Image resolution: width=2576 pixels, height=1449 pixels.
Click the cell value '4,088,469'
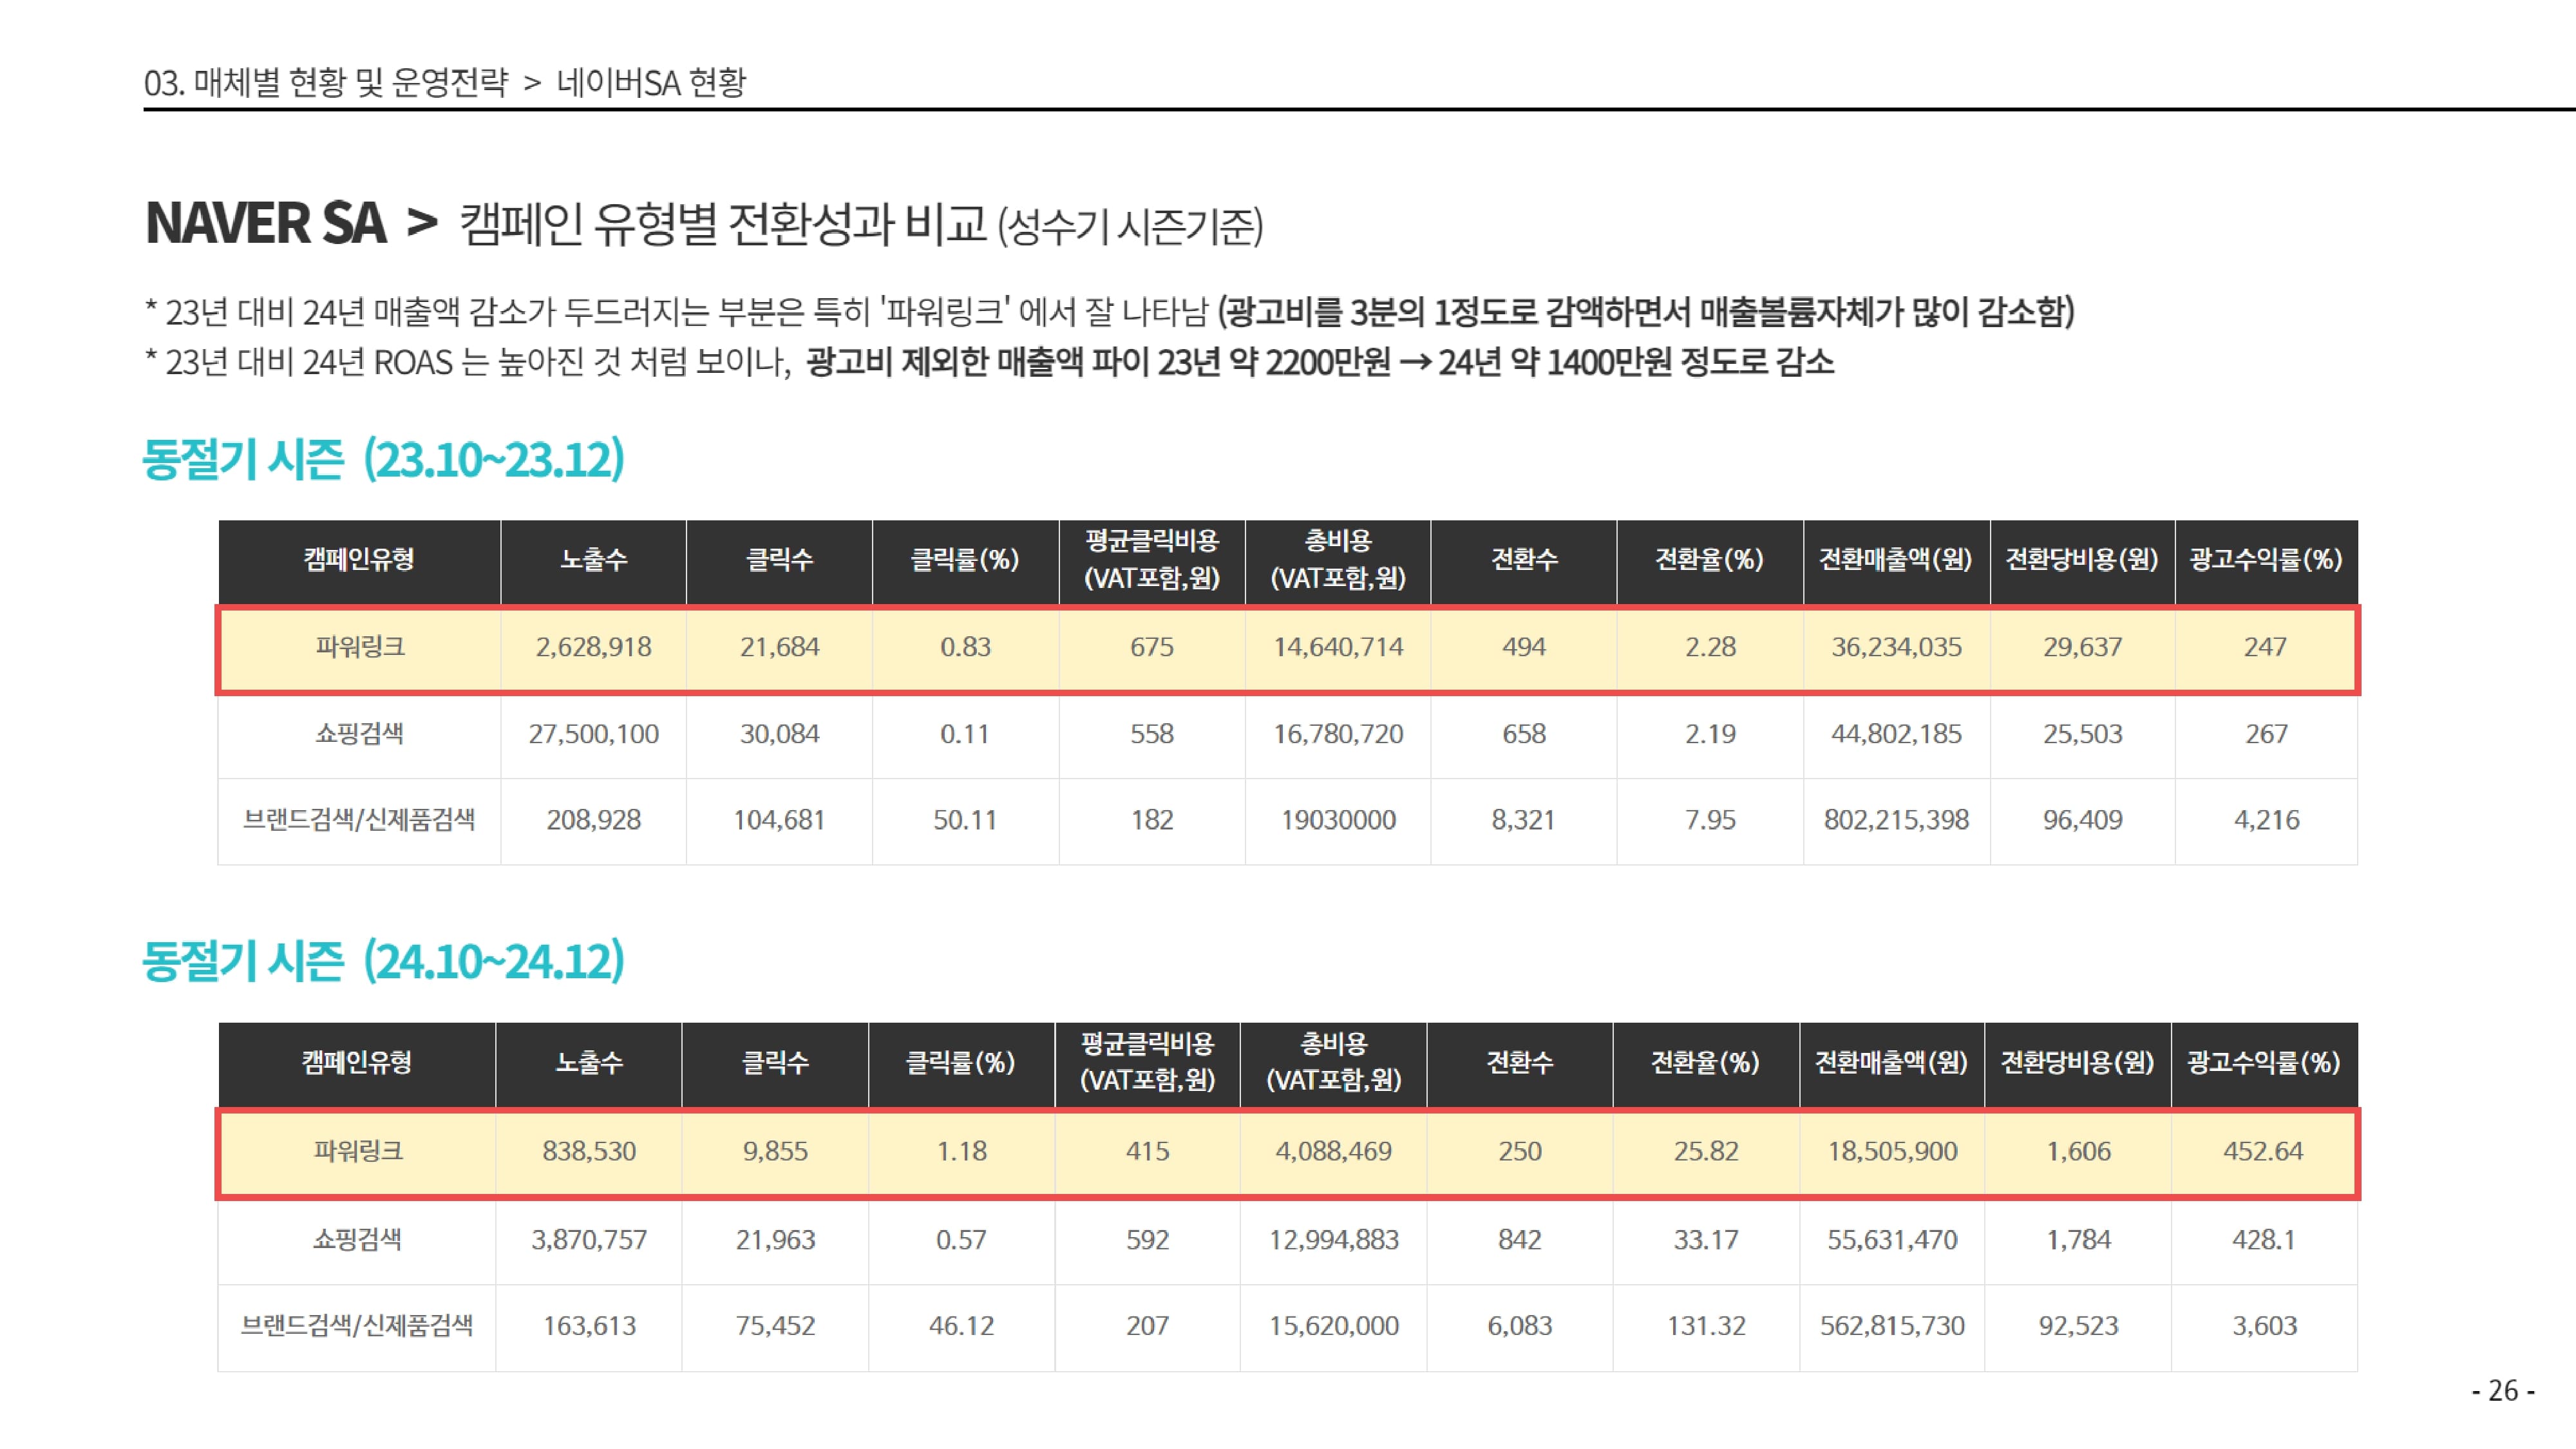(1334, 1151)
